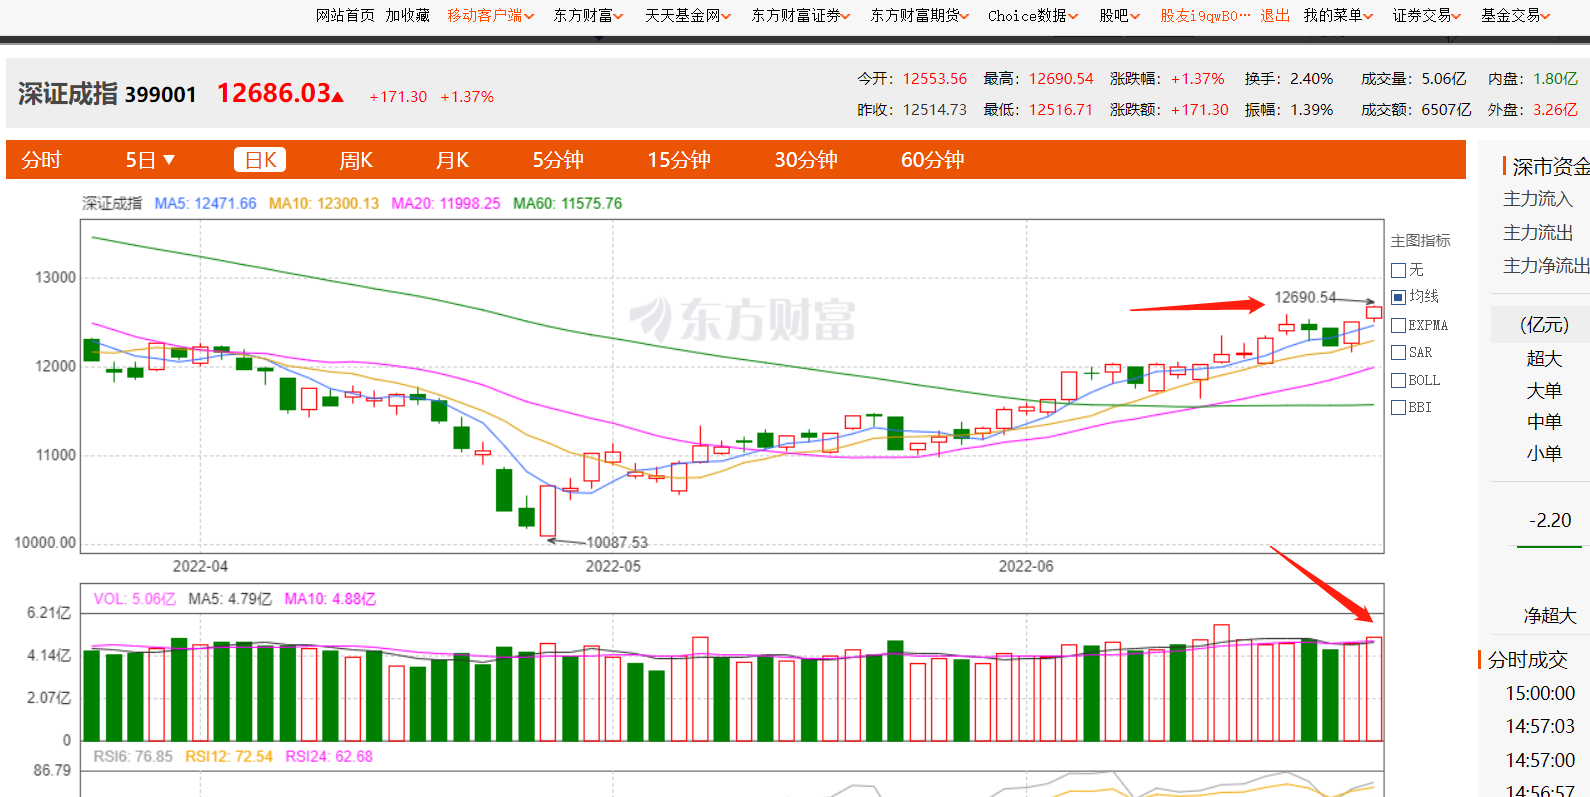Expand the 天天基金网 menu
Screen dimensions: 1590x797
point(688,15)
